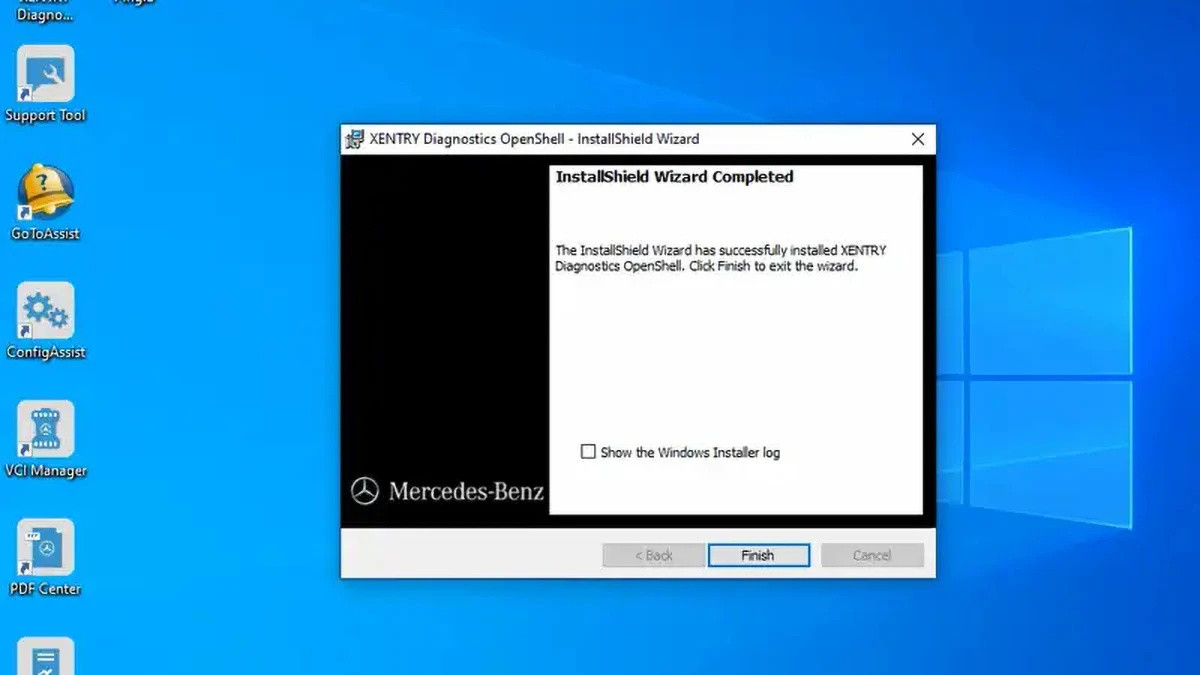Click Finish to exit the wizard

[x=758, y=555]
